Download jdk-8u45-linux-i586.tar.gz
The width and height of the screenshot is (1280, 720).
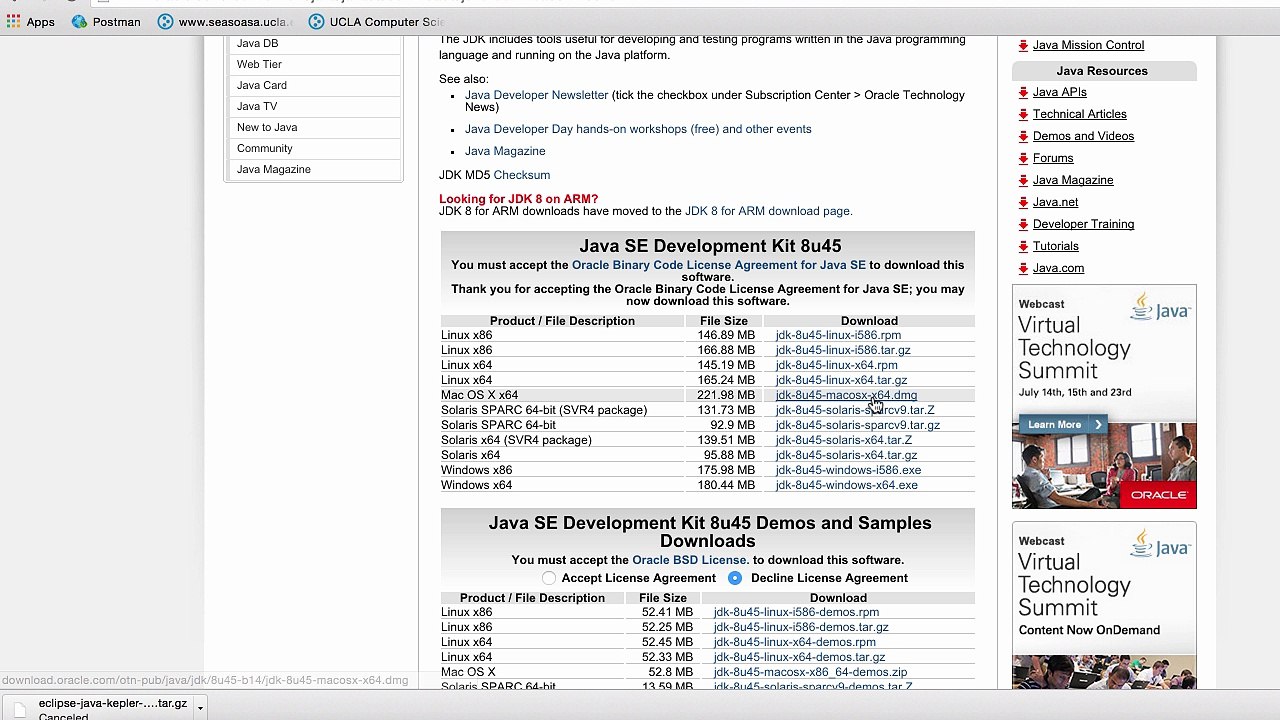coord(843,350)
